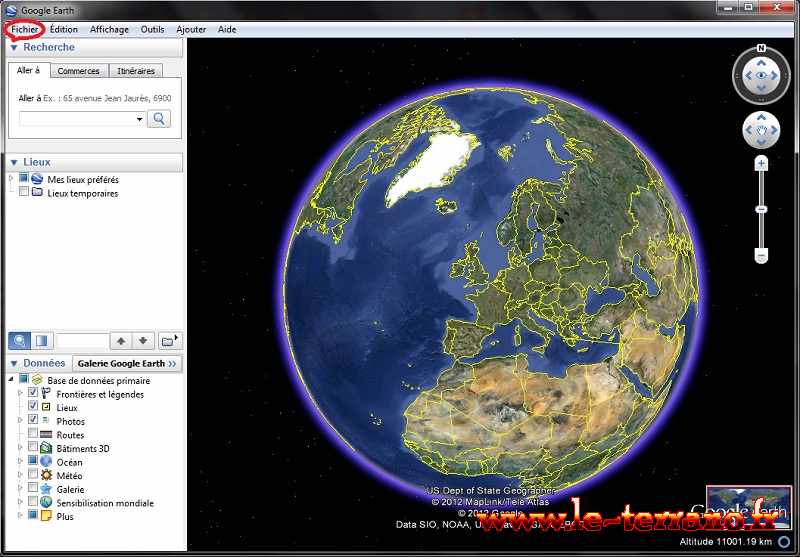
Task: Toggle the transparency panel icon in Lieux toolbar
Action: point(42,340)
